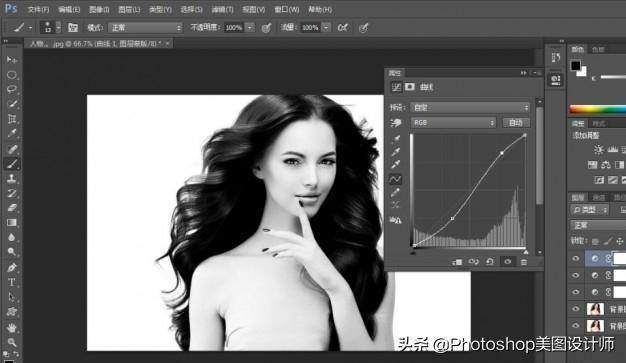Viewport: 626px width, 363px height.
Task: Open the File menu
Action: (38, 9)
